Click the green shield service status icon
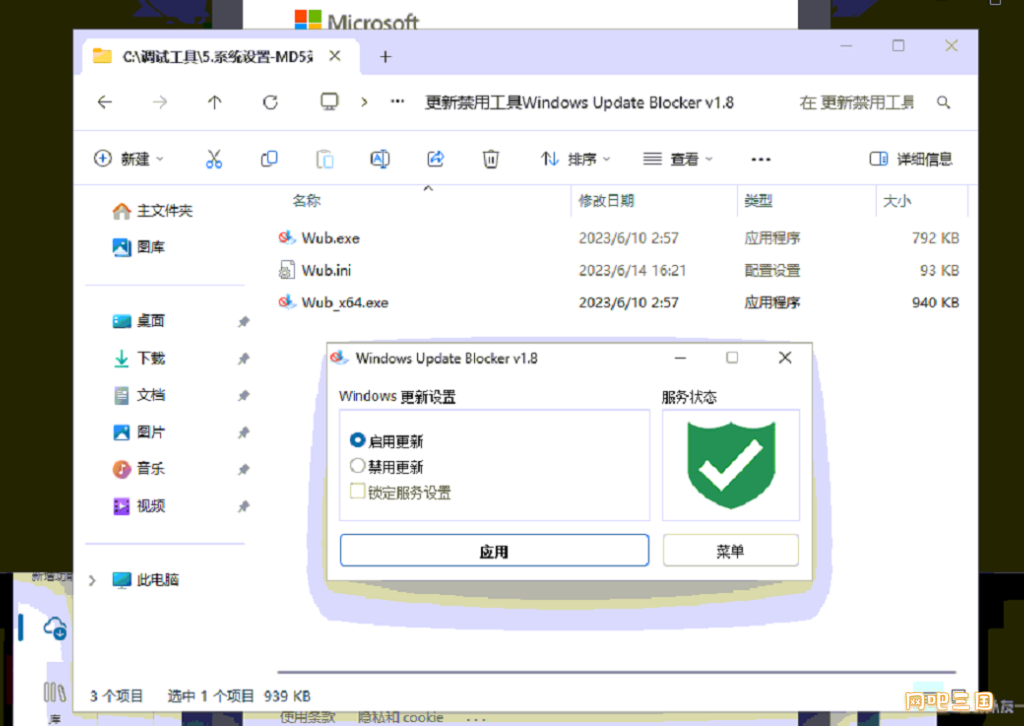1024x726 pixels. coord(731,465)
